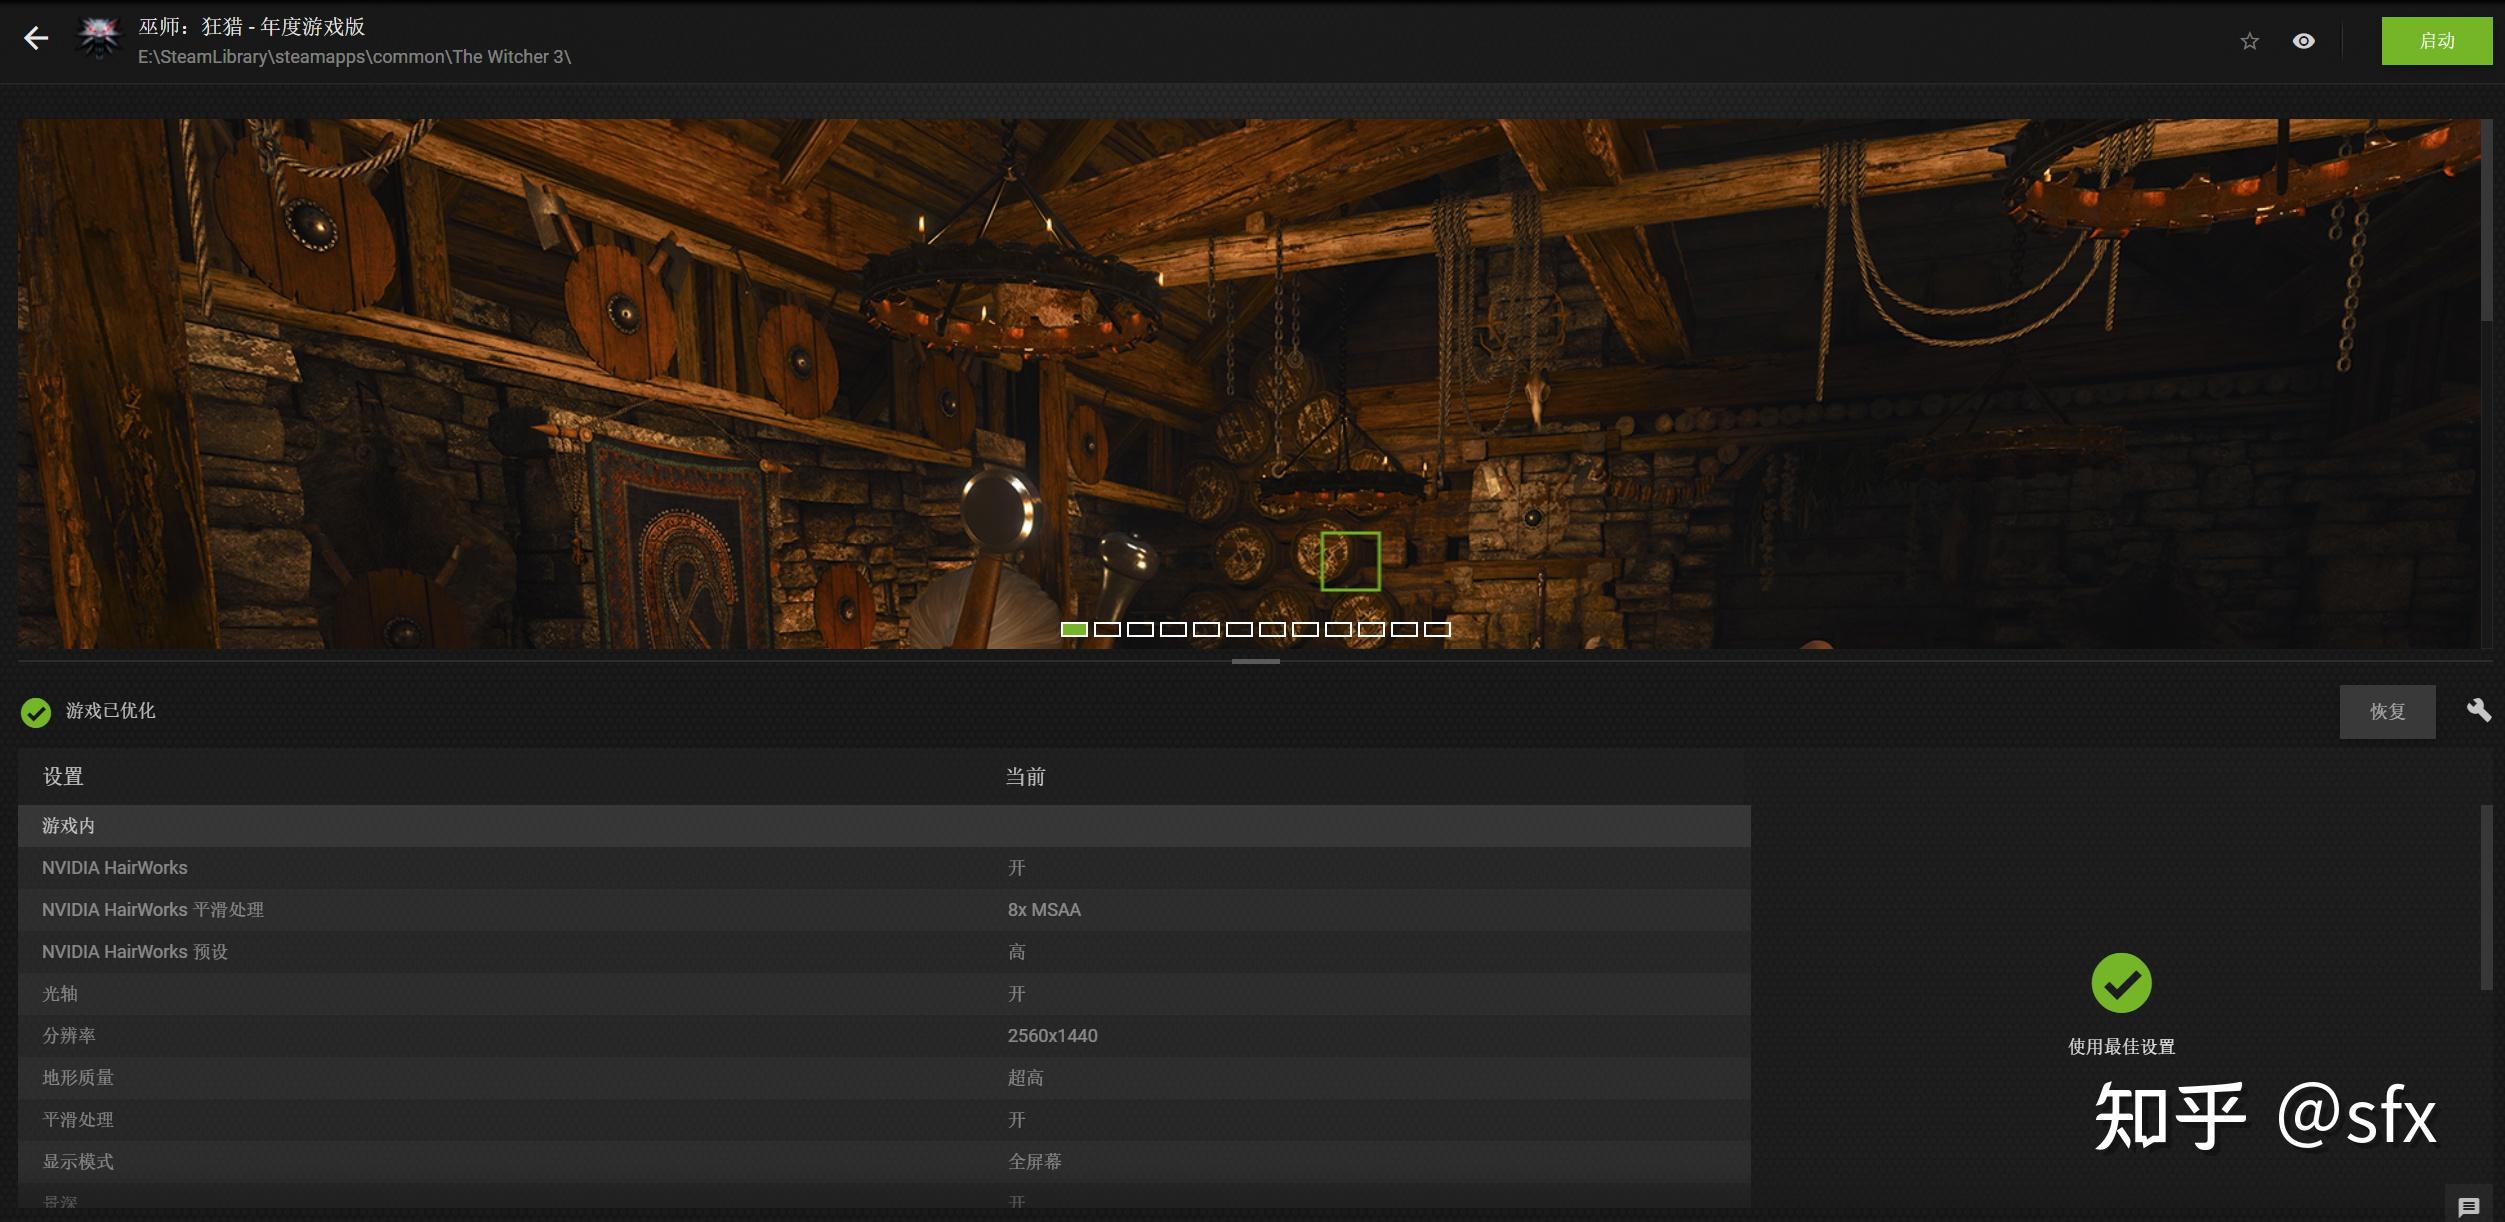Click 恢复 to revert settings

pyautogui.click(x=2387, y=711)
